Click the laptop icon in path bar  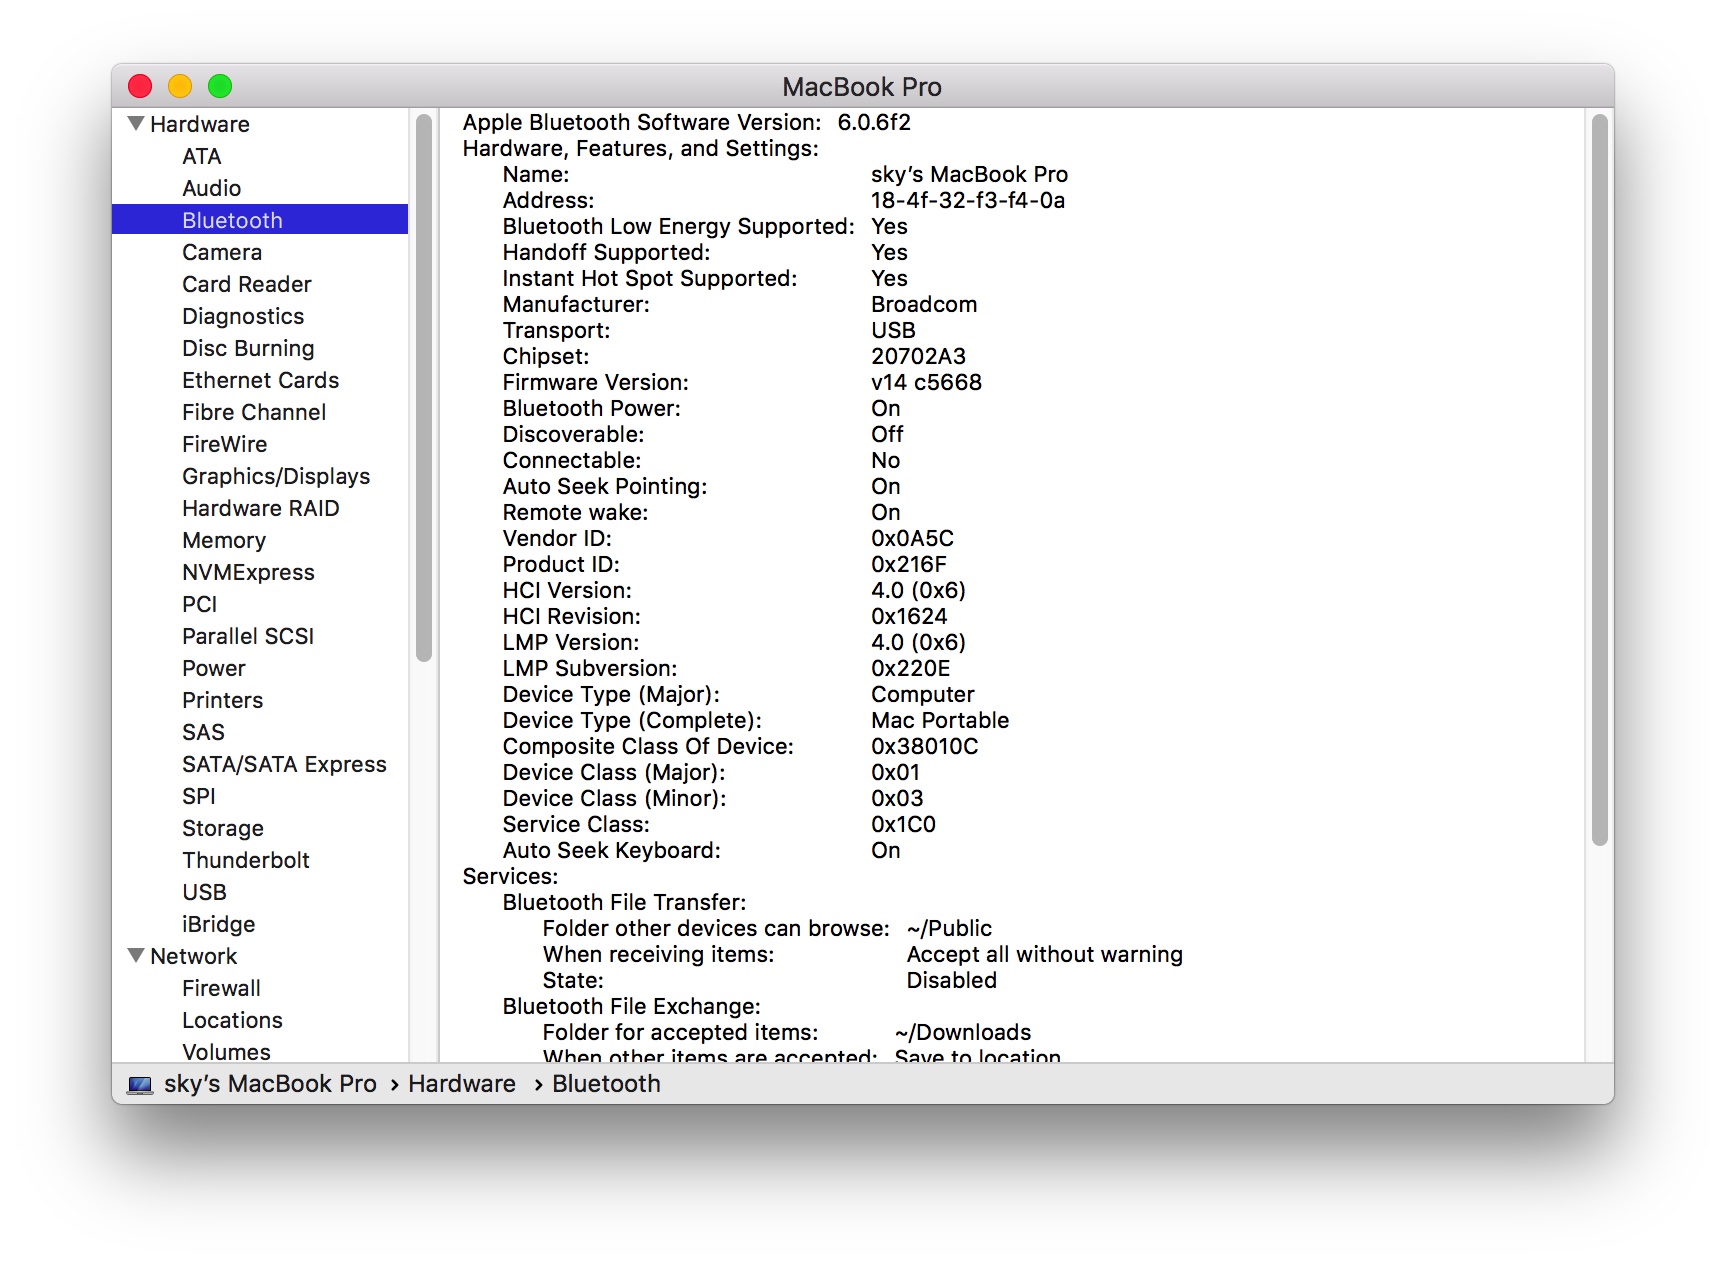(140, 1085)
